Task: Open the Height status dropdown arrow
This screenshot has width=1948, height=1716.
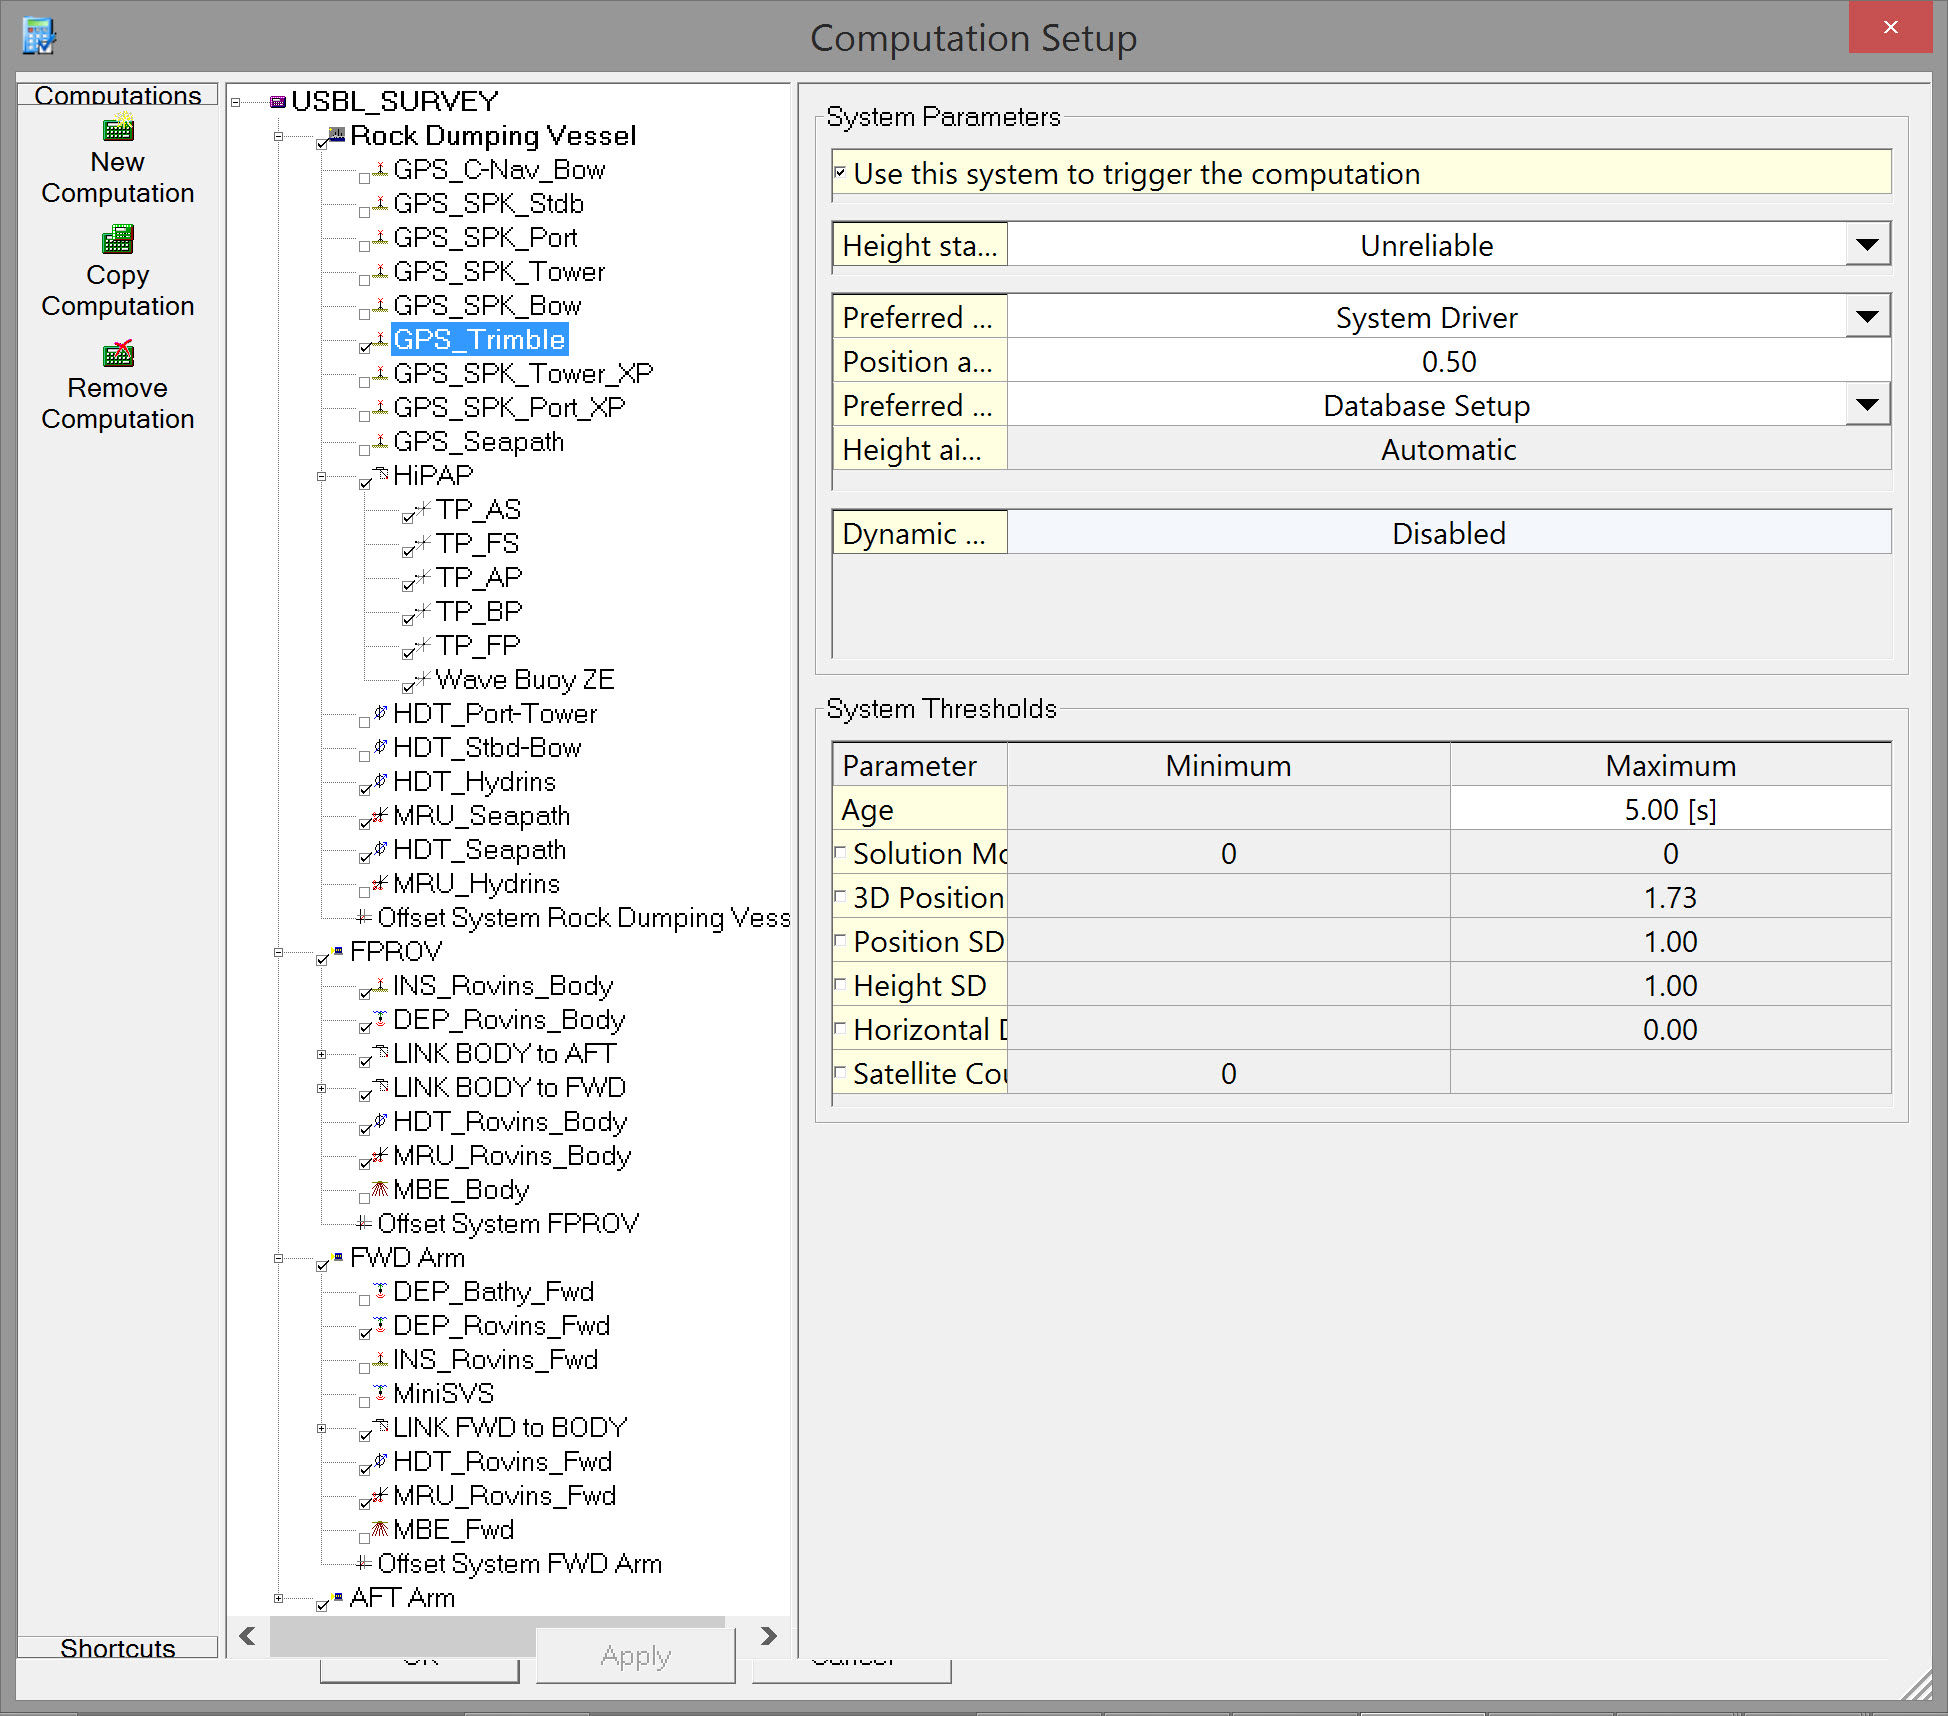Action: (1867, 245)
